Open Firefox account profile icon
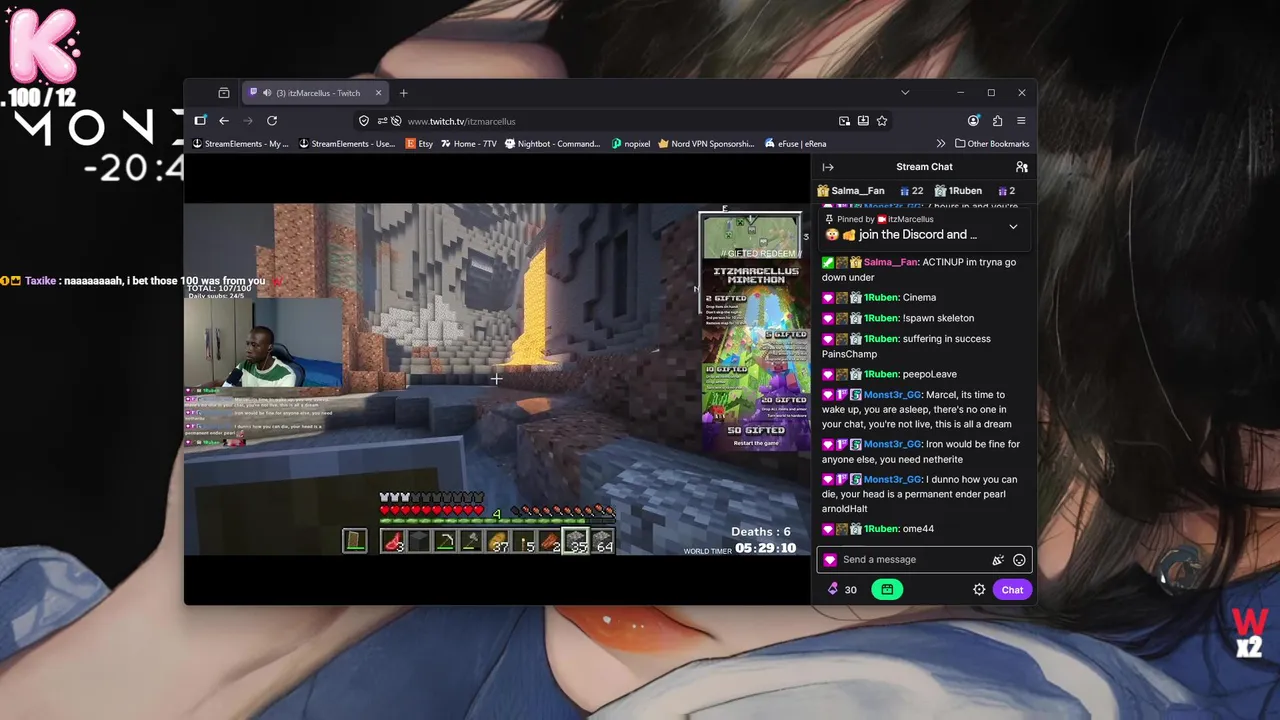The height and width of the screenshot is (720, 1280). (x=973, y=121)
